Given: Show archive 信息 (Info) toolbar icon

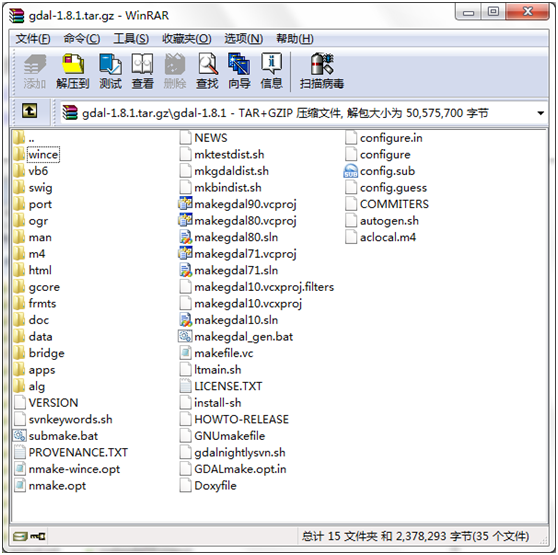Looking at the screenshot, I should [x=271, y=71].
